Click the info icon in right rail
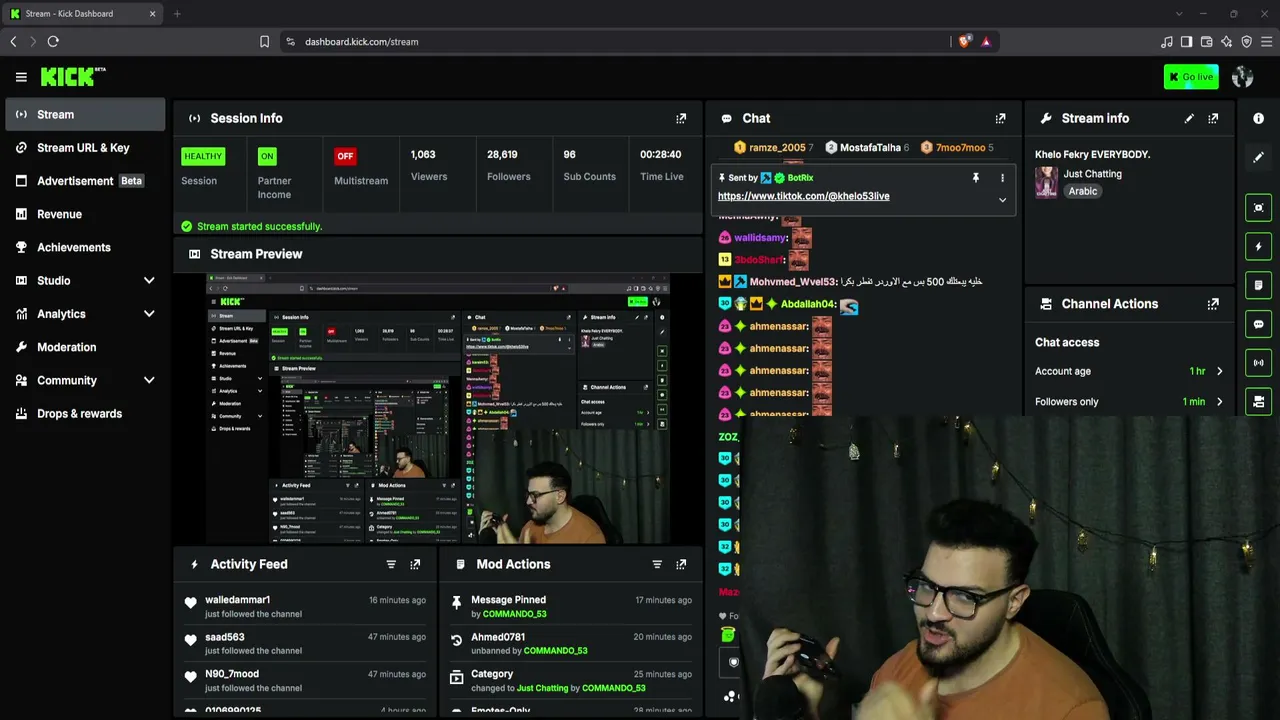1280x720 pixels. [1259, 118]
